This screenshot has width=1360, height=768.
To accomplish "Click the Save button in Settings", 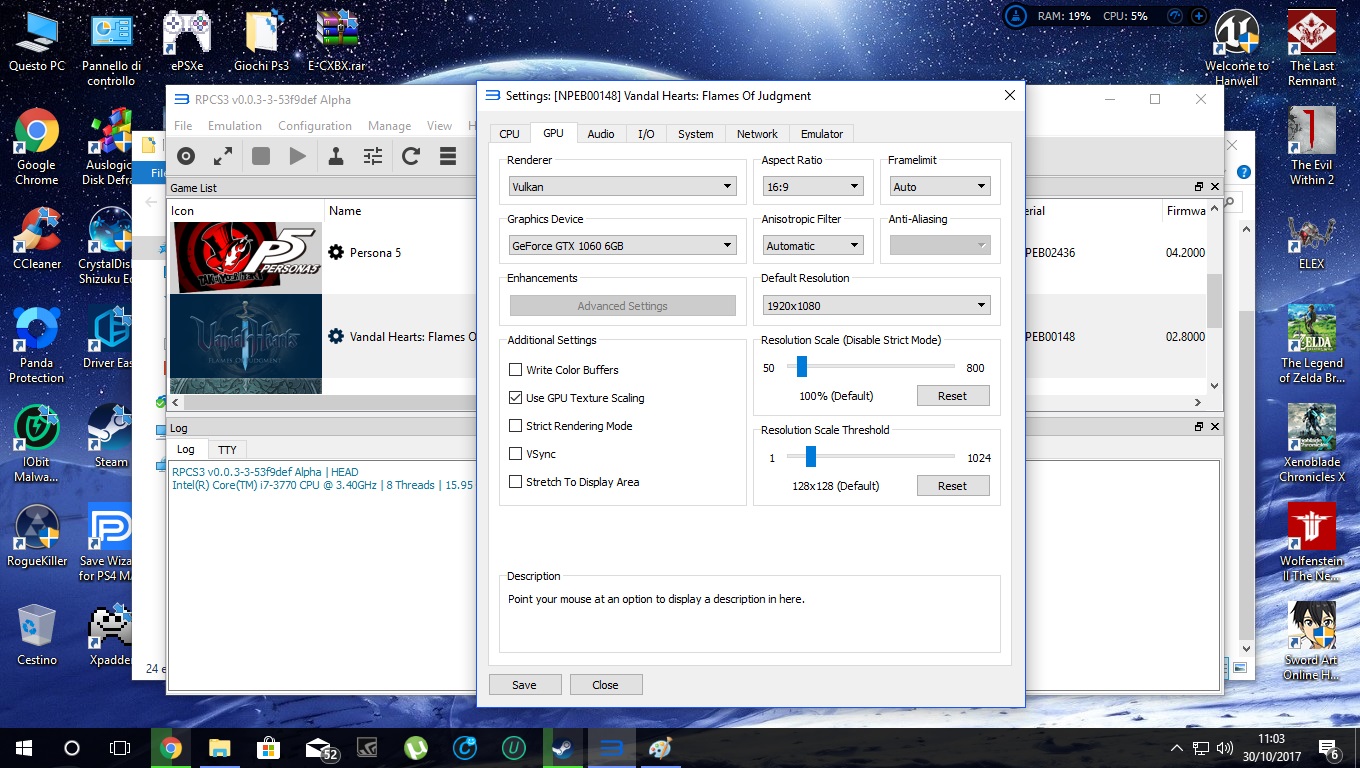I will coord(524,685).
